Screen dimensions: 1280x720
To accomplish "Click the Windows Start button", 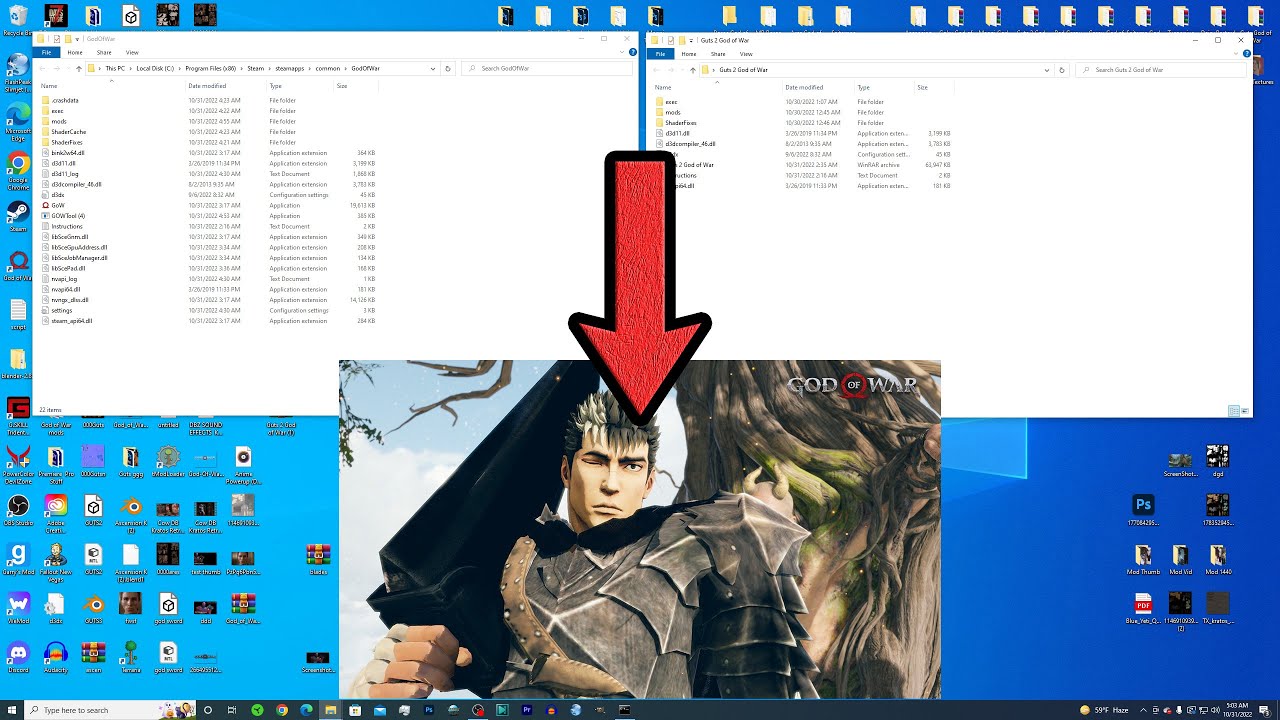I will tap(10, 710).
